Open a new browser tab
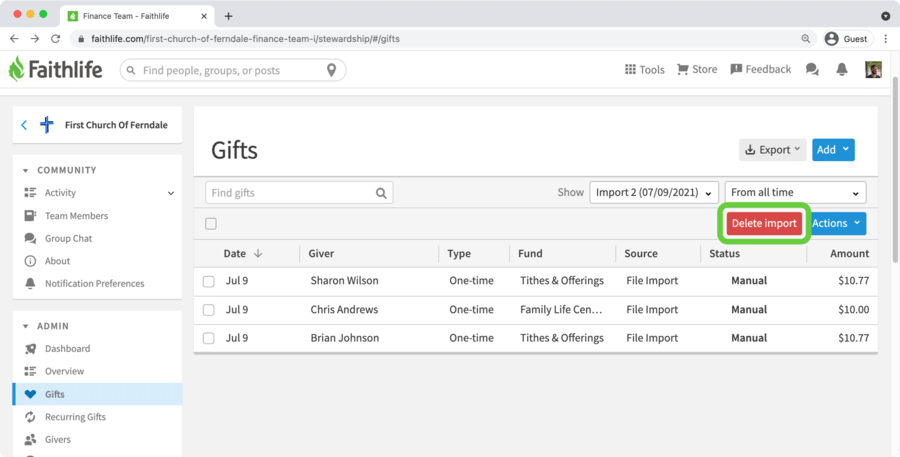The width and height of the screenshot is (900, 457). (228, 16)
